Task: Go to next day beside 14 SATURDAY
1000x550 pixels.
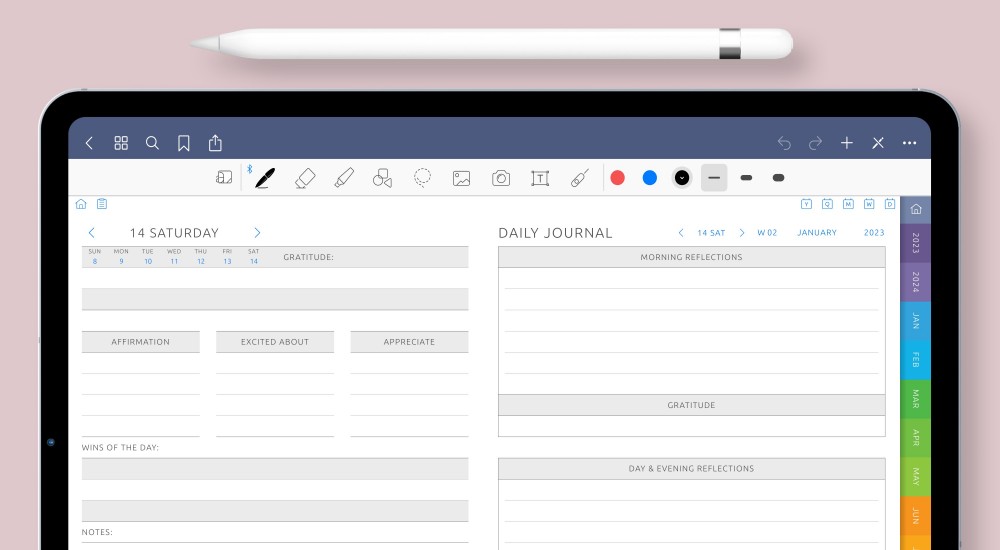Action: coord(257,233)
